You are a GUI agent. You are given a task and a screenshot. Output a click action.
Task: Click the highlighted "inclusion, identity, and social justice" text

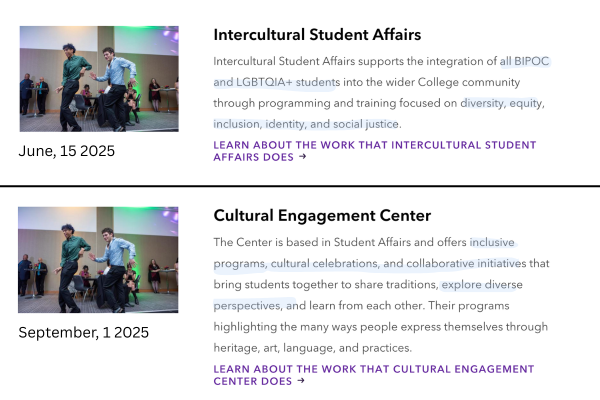tap(306, 124)
